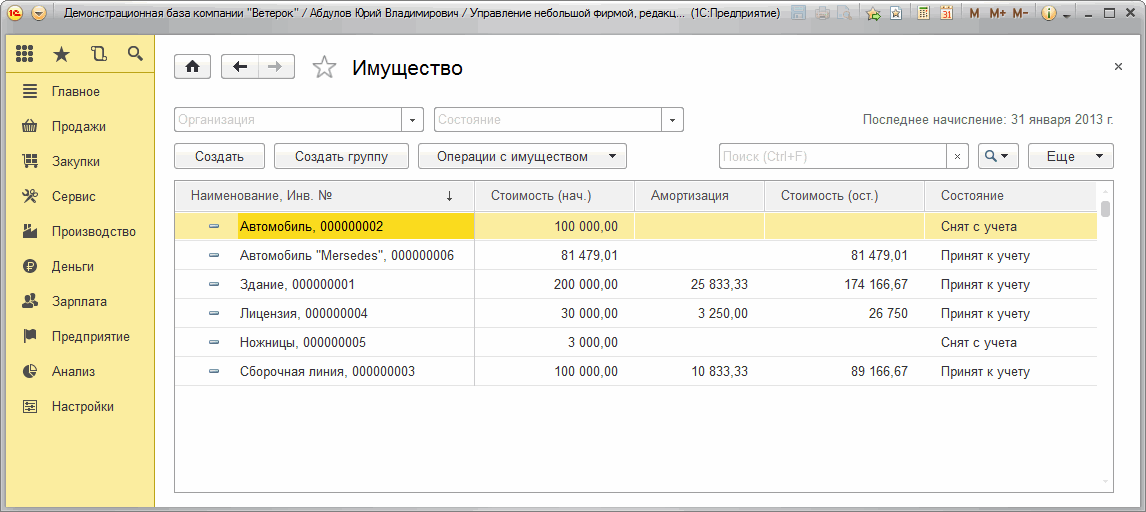Click the Print preview icon
The height and width of the screenshot is (512, 1146).
(x=844, y=13)
